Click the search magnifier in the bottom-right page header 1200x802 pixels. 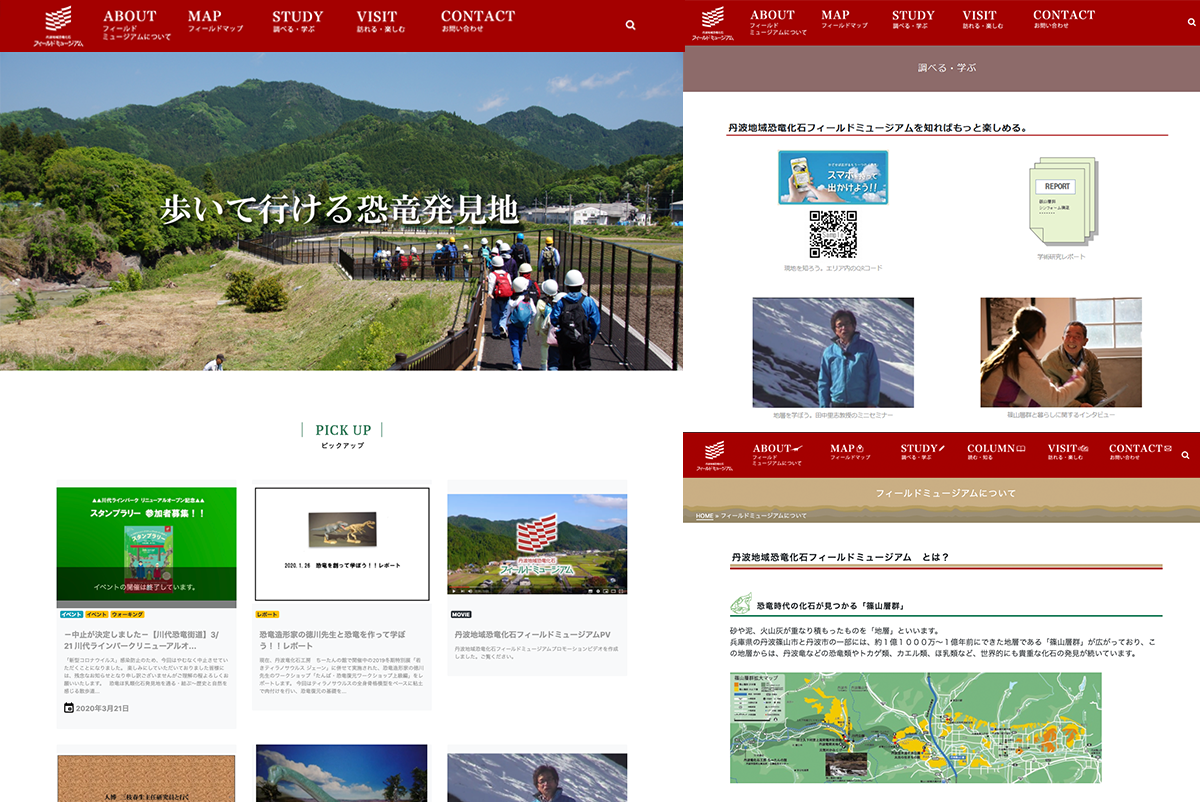1186,455
